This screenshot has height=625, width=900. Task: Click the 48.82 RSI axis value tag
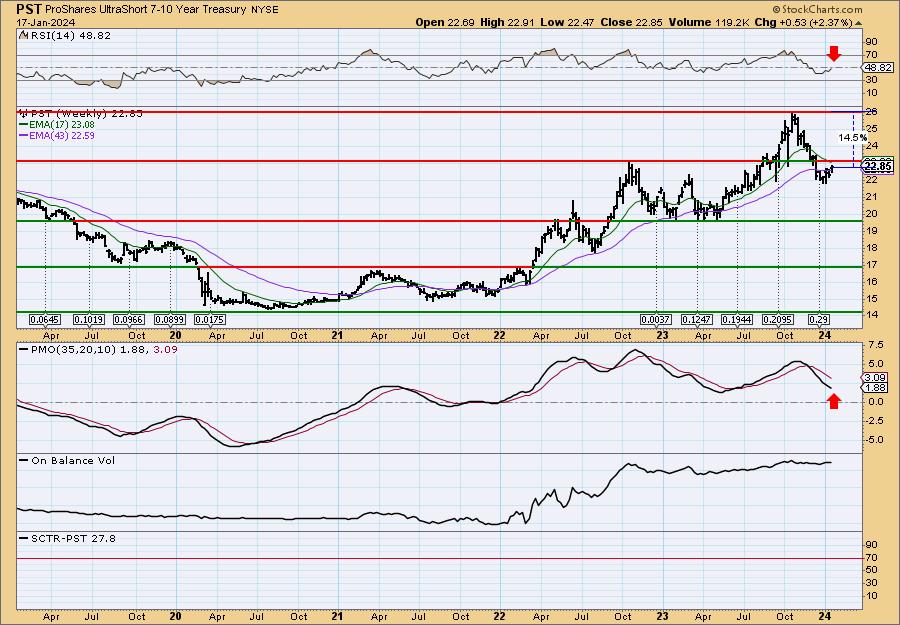876,68
